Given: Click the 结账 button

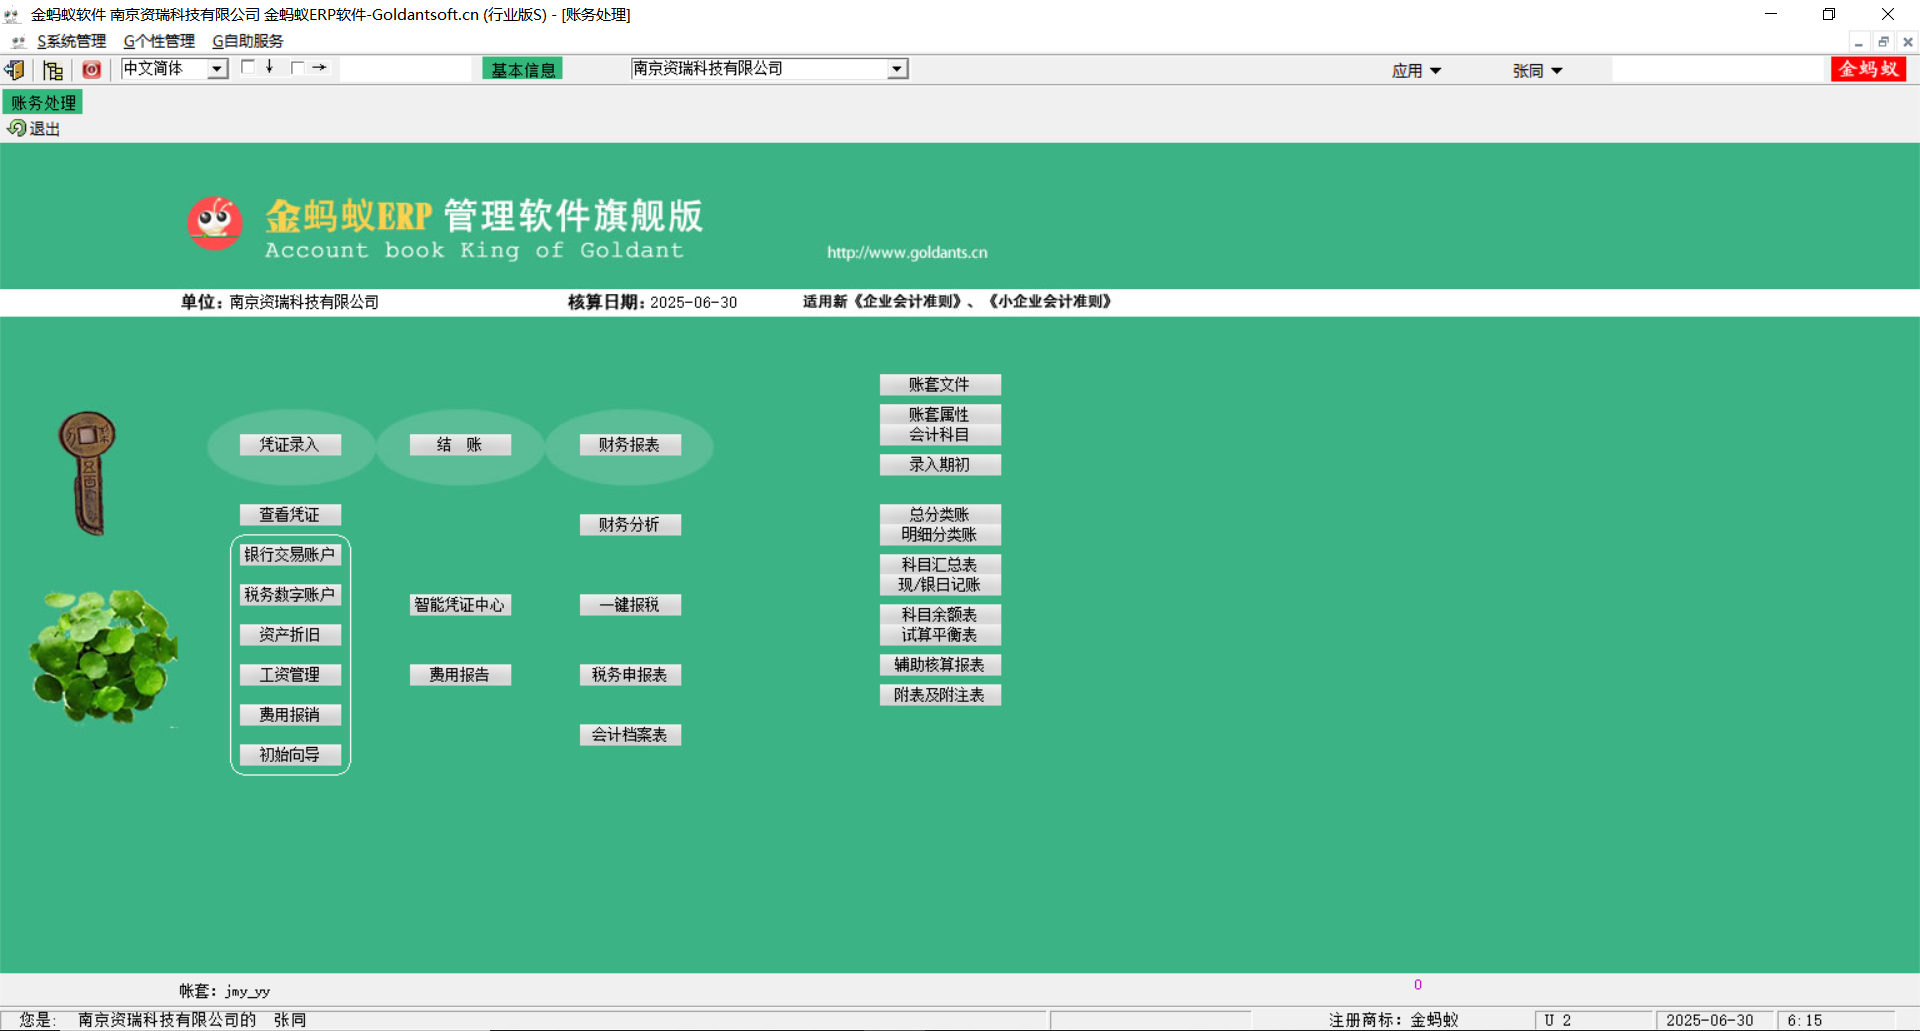Looking at the screenshot, I should [x=460, y=445].
